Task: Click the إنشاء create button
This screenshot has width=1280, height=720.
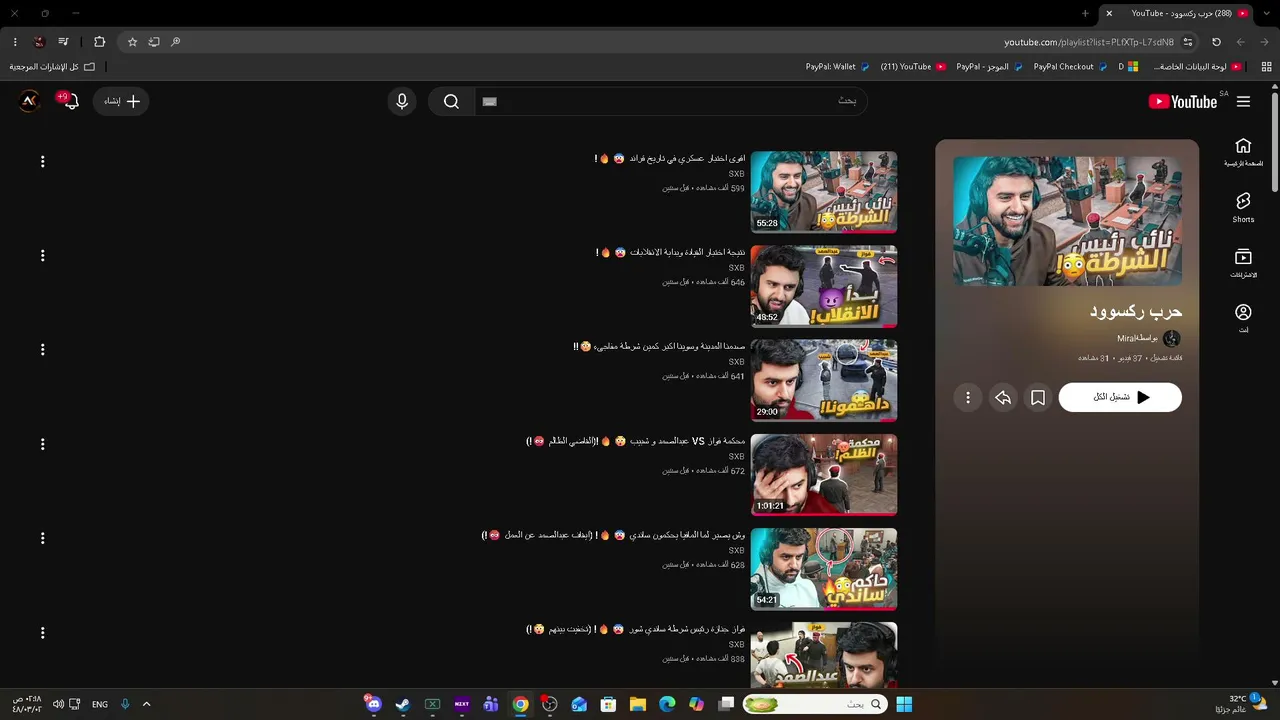Action: pyautogui.click(x=121, y=101)
